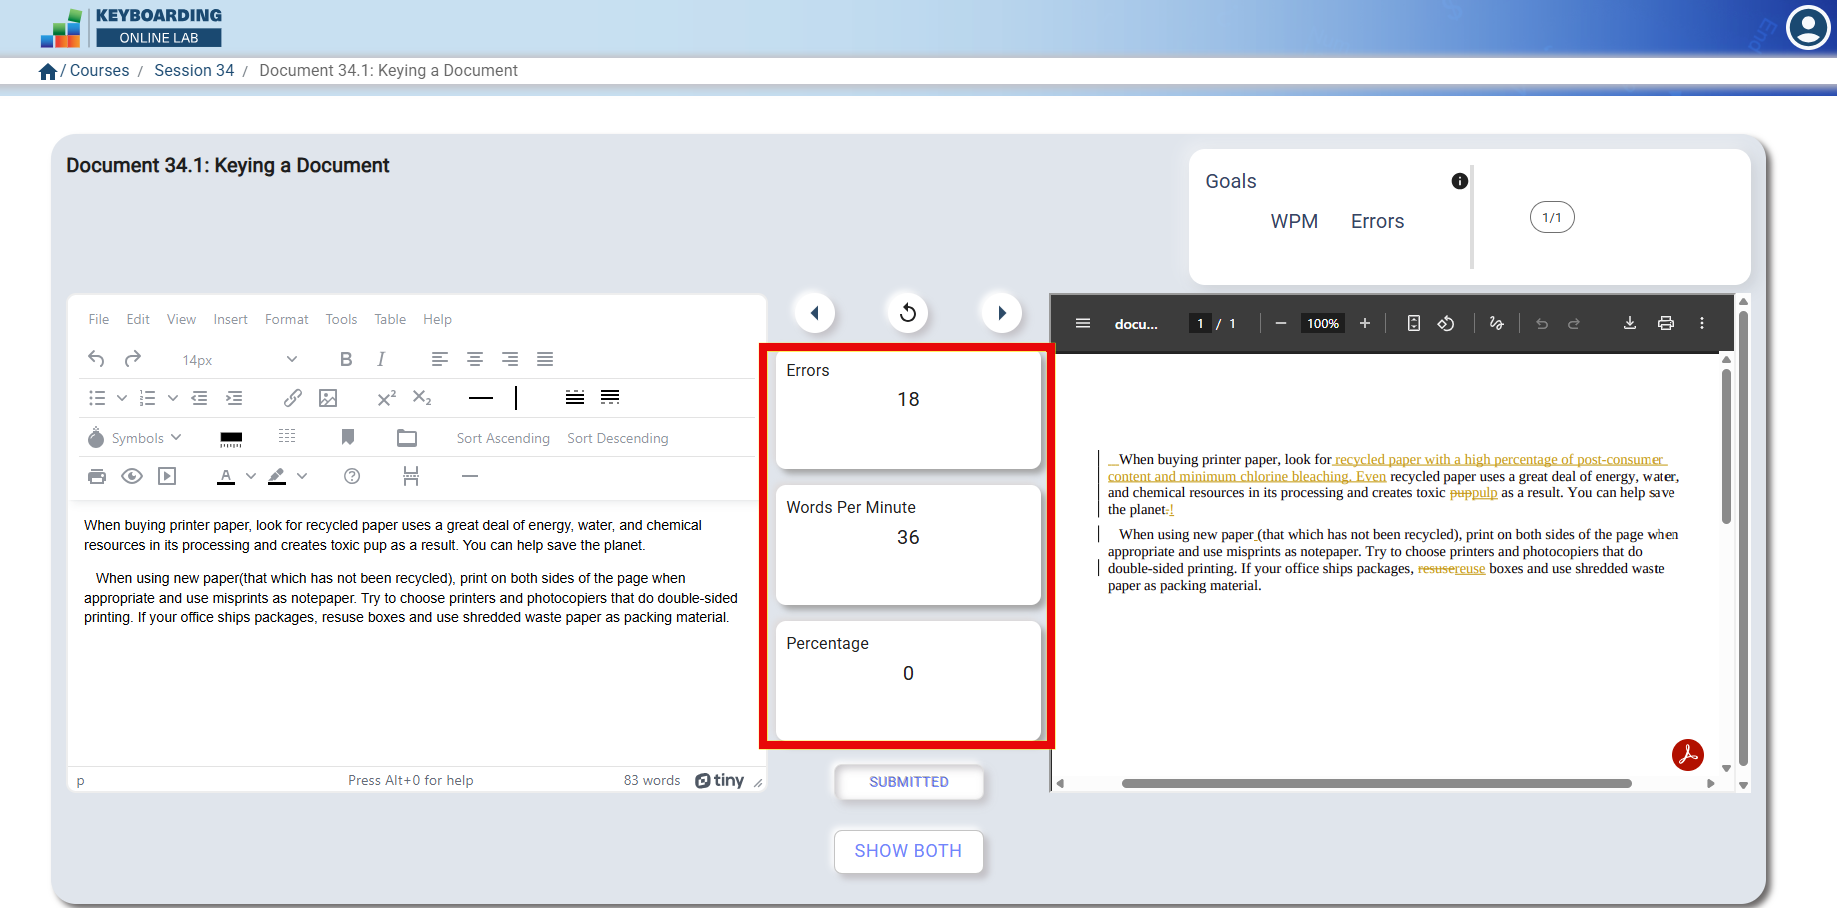Image resolution: width=1837 pixels, height=908 pixels.
Task: Download the PDF document
Action: tap(1630, 323)
